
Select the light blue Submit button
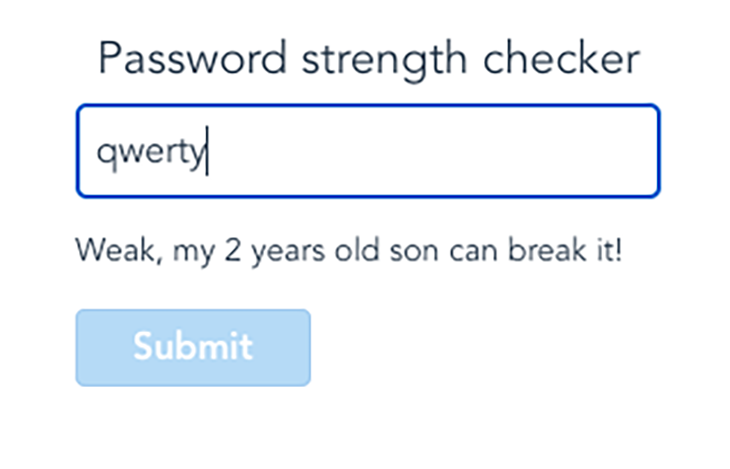[x=193, y=347]
